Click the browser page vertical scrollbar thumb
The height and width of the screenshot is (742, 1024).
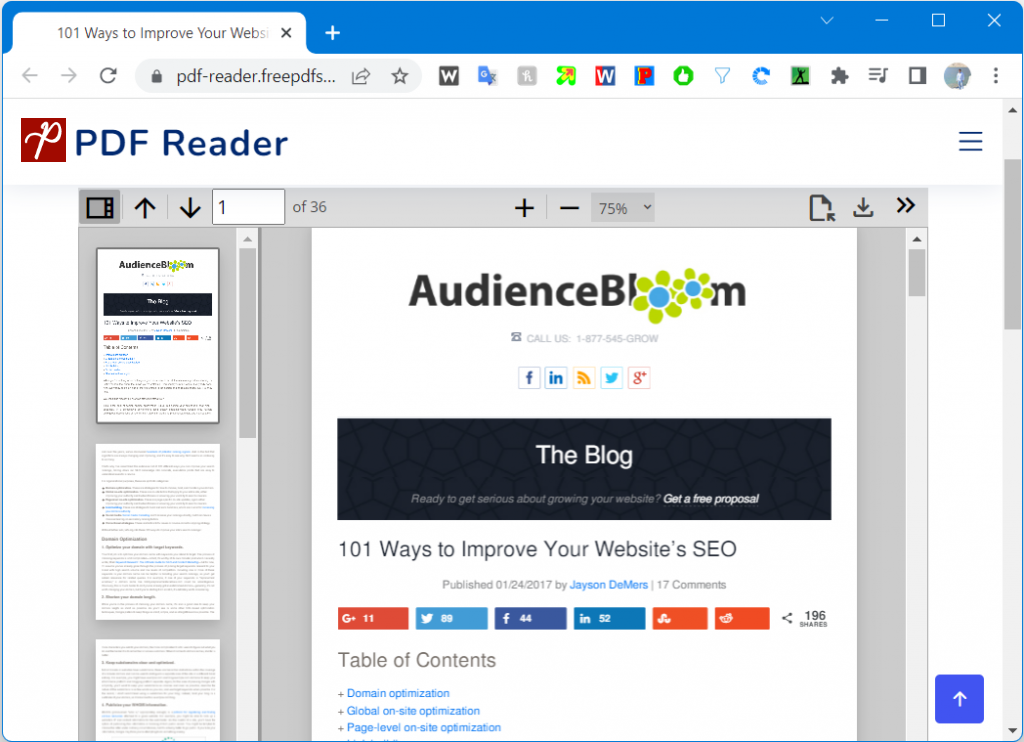point(1012,243)
